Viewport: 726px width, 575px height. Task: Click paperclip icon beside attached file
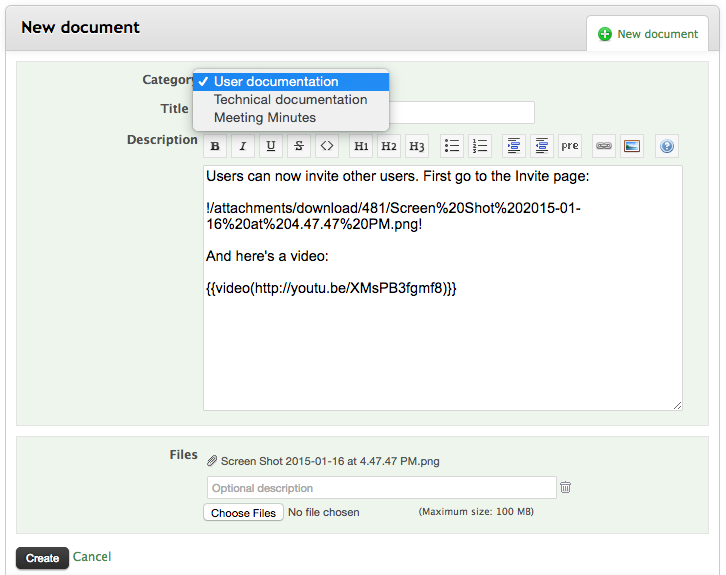212,461
